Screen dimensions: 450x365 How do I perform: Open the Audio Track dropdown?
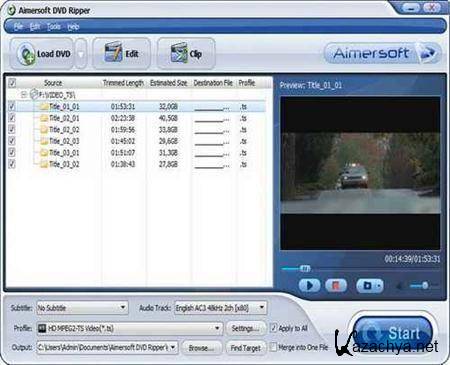coord(262,307)
